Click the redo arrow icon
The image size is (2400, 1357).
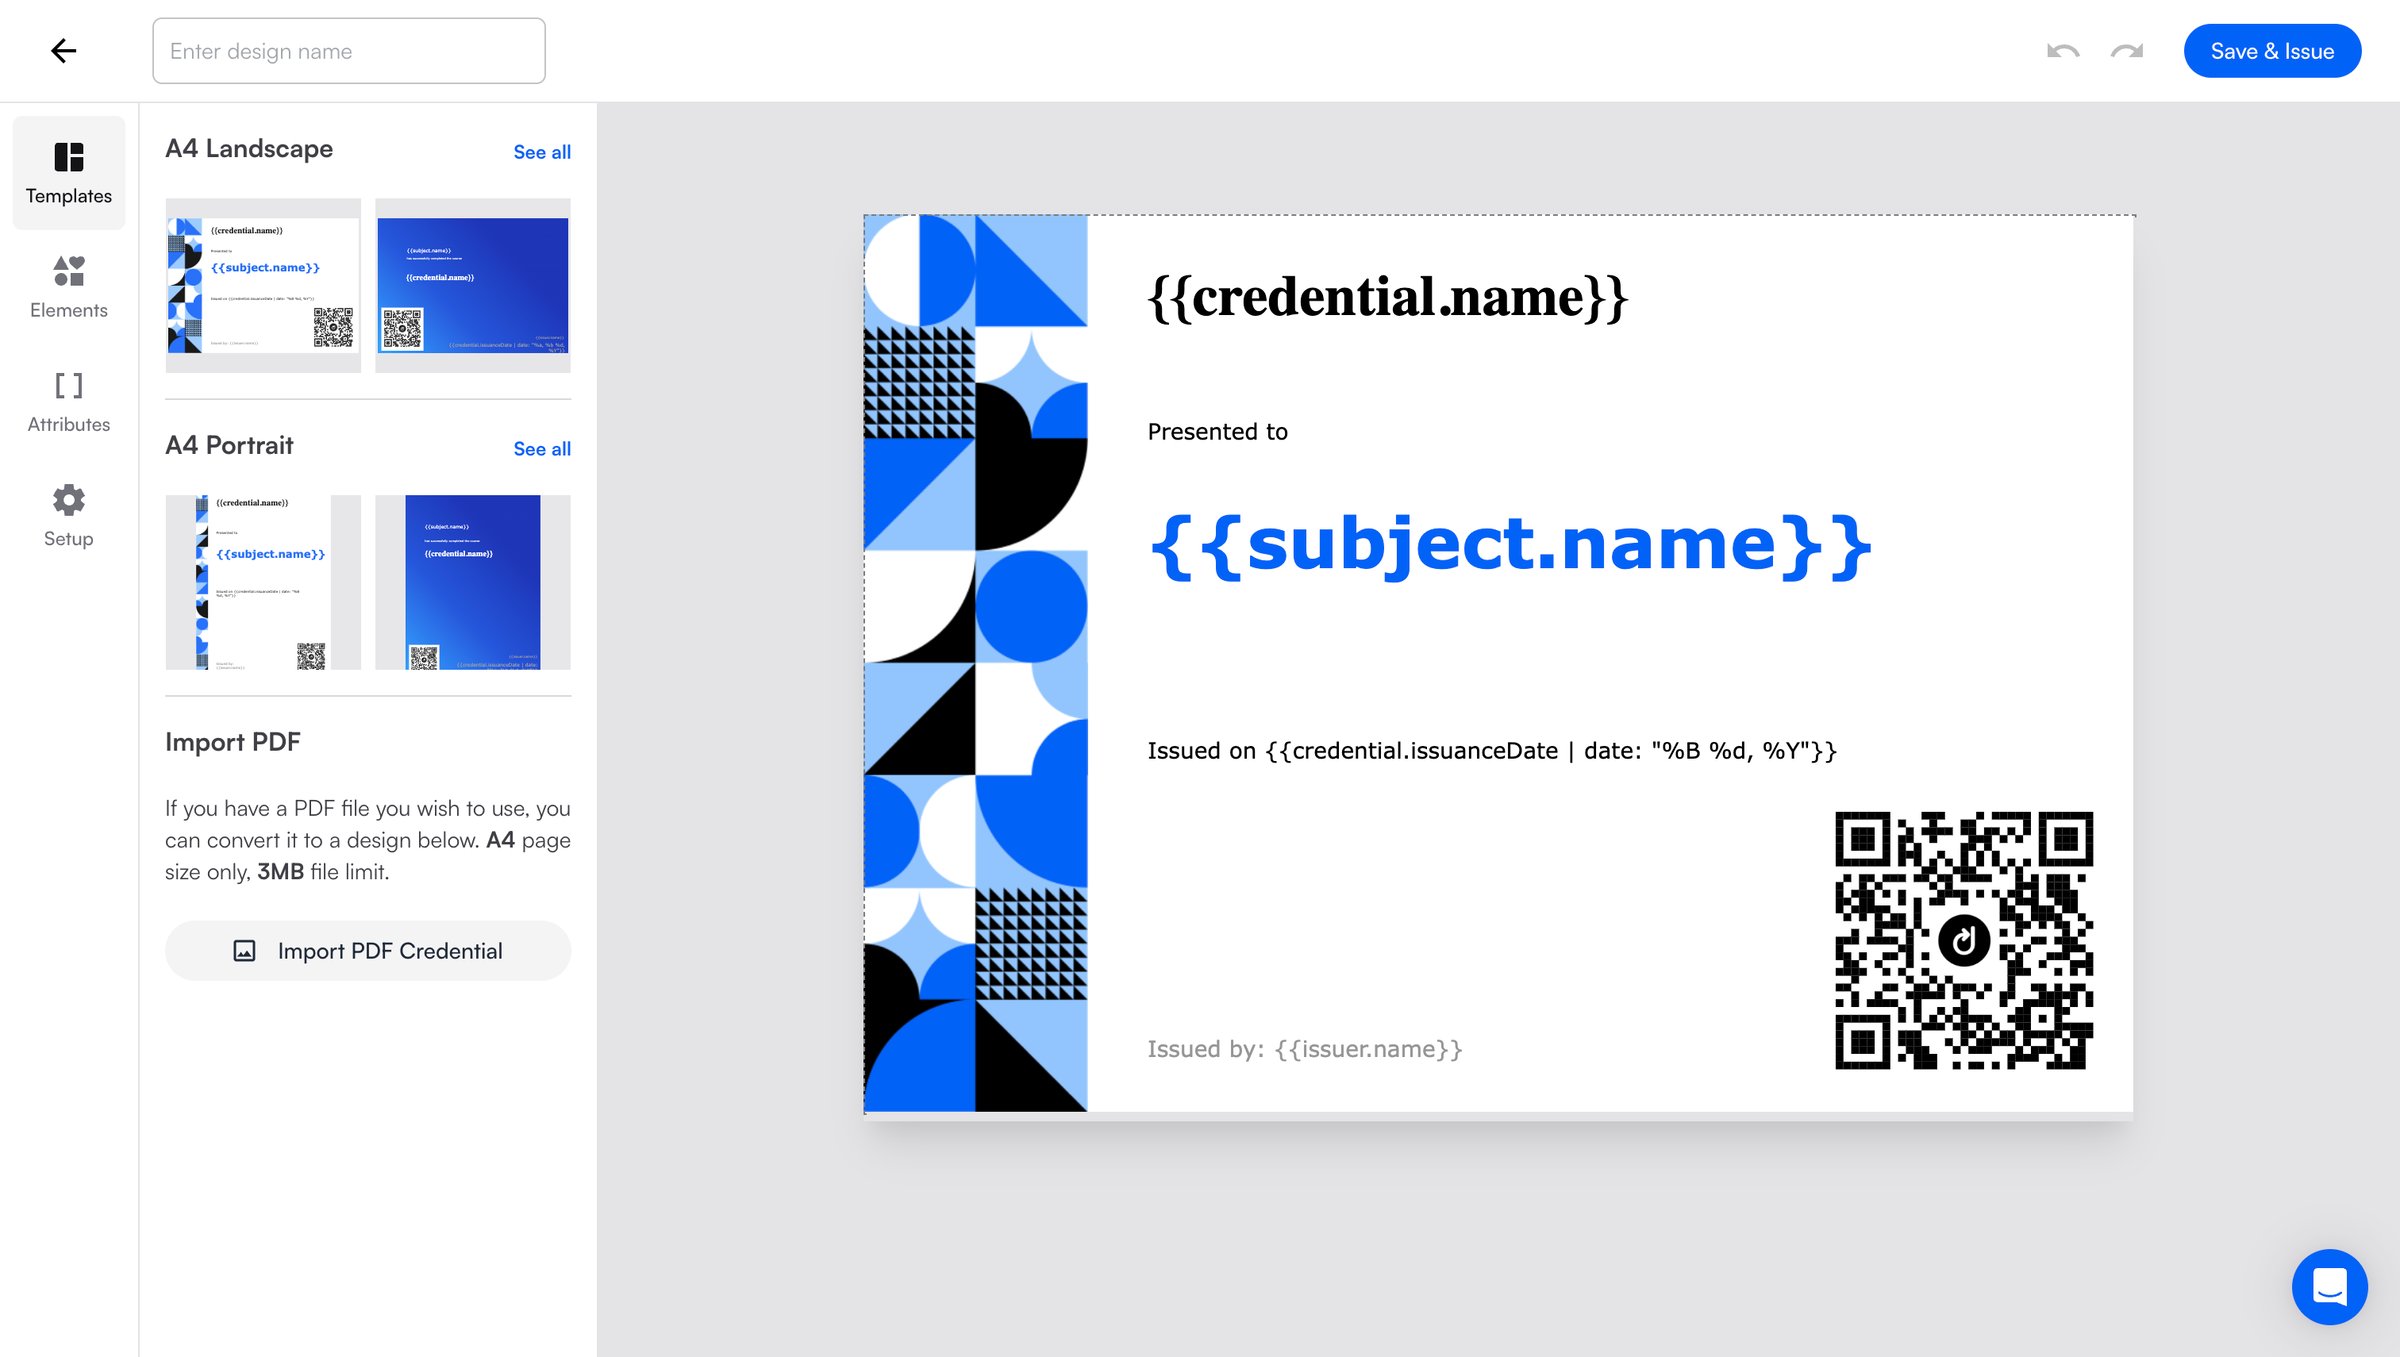pyautogui.click(x=2127, y=51)
